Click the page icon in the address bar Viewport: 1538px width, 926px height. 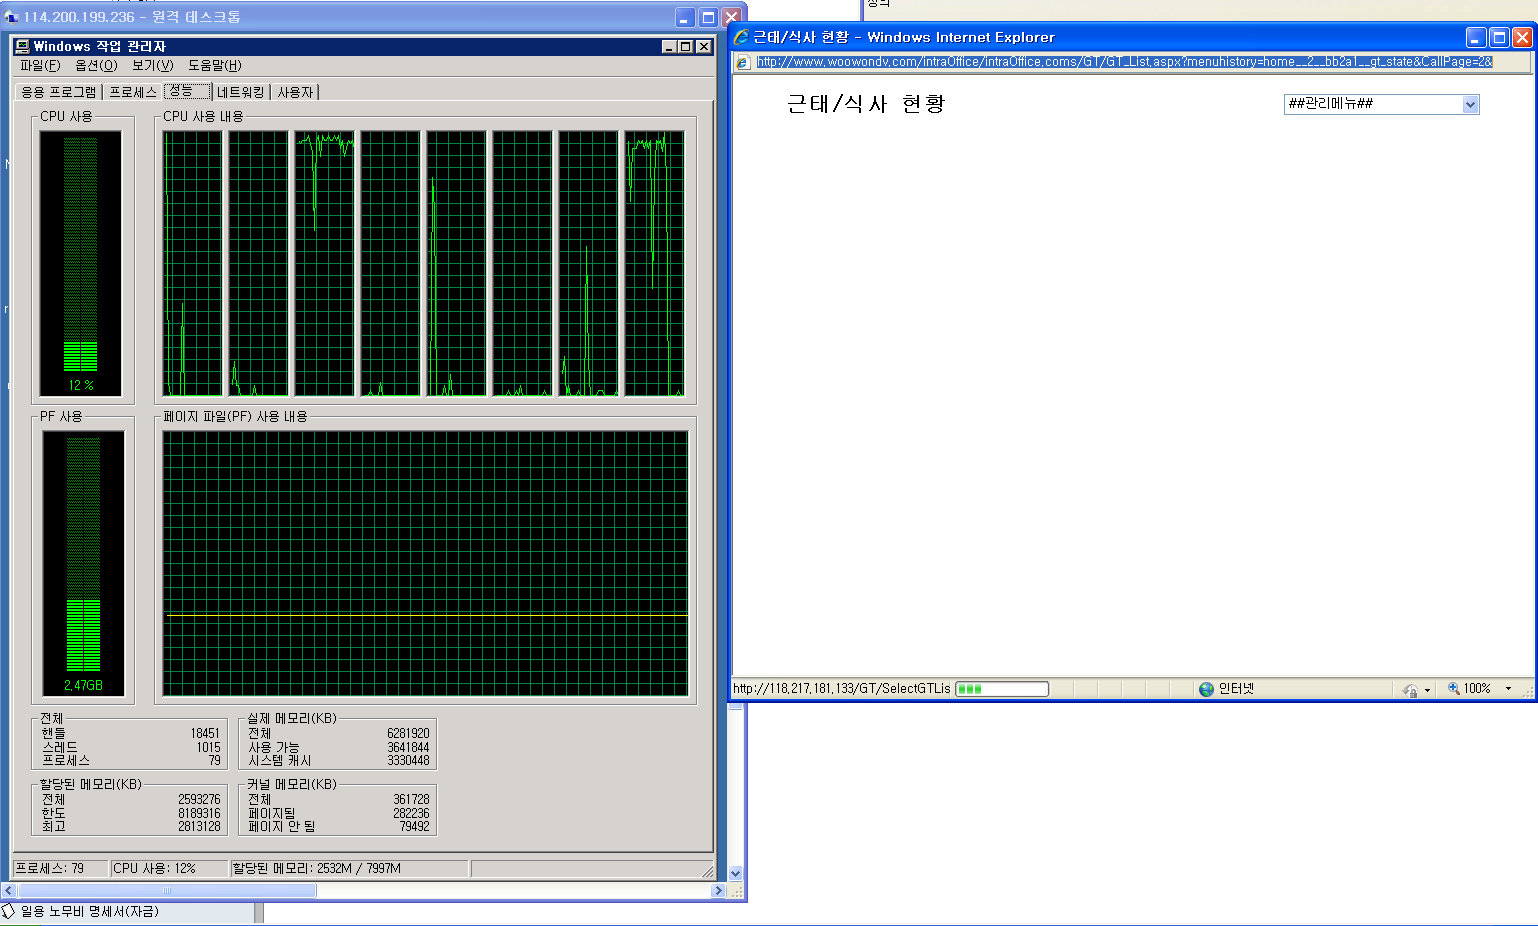click(x=742, y=62)
